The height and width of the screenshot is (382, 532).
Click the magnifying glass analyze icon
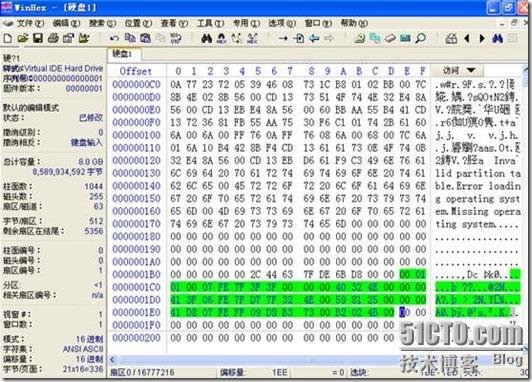(x=421, y=38)
